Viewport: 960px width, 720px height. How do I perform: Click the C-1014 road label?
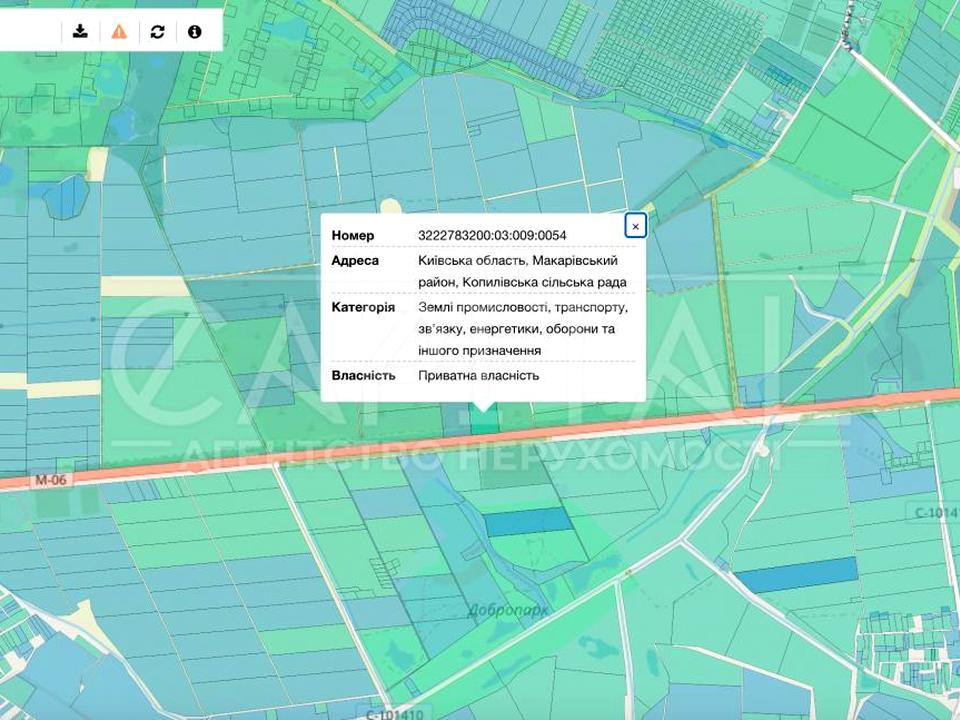935,513
